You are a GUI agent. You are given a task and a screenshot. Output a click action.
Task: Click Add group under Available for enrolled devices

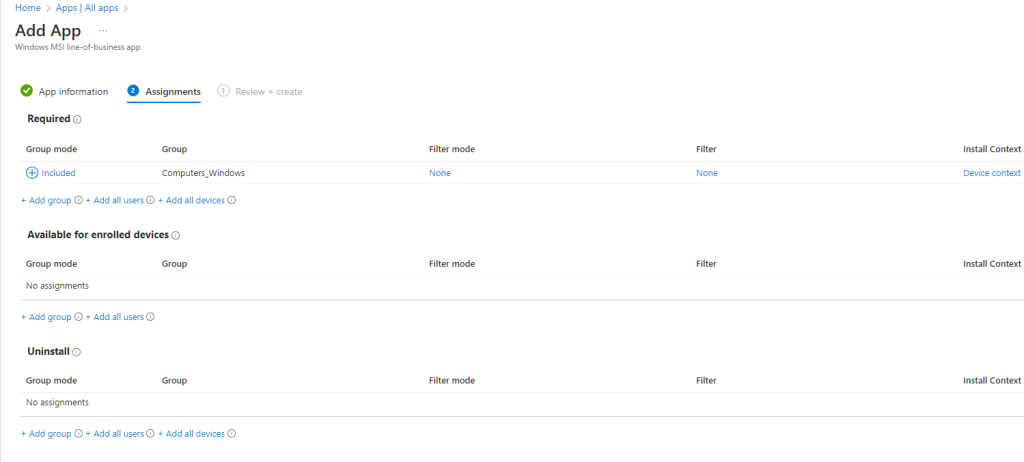pyautogui.click(x=46, y=317)
